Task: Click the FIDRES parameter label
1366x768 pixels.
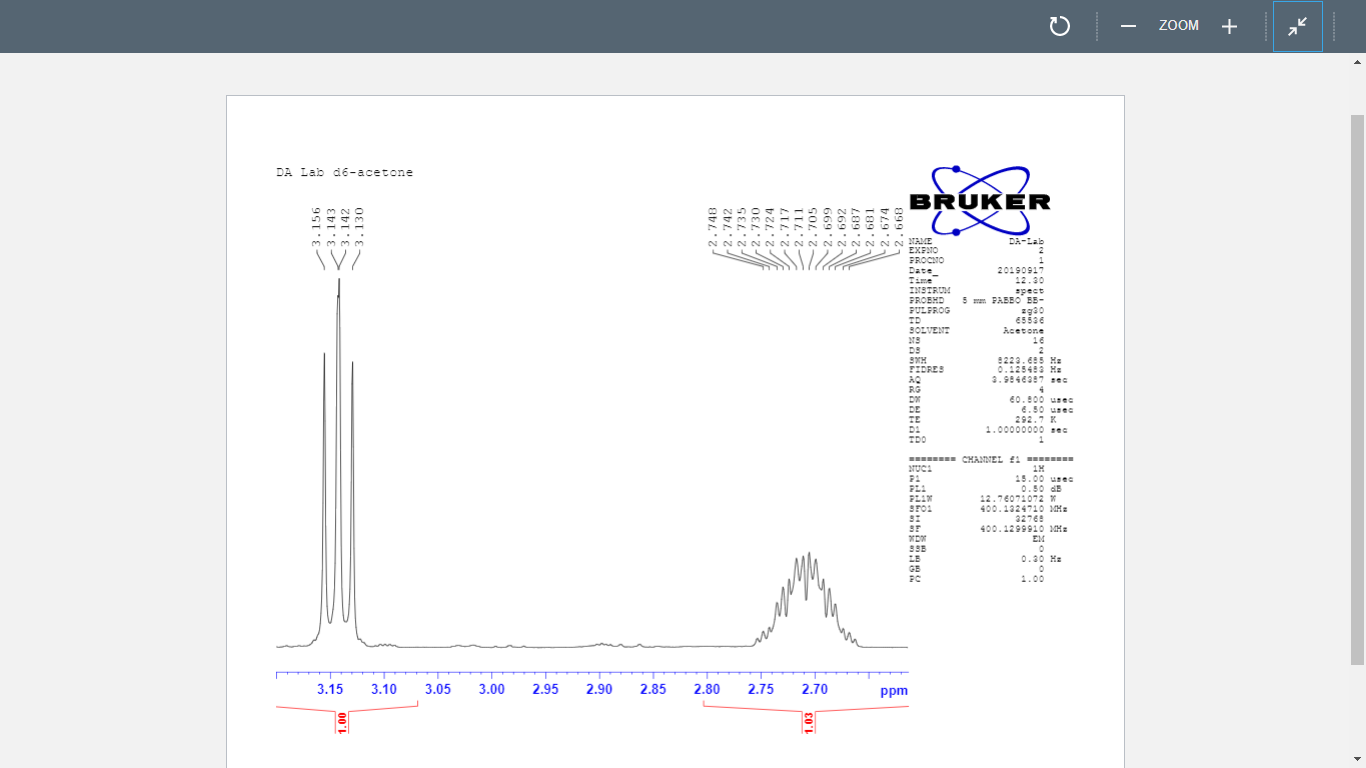Action: click(x=926, y=370)
